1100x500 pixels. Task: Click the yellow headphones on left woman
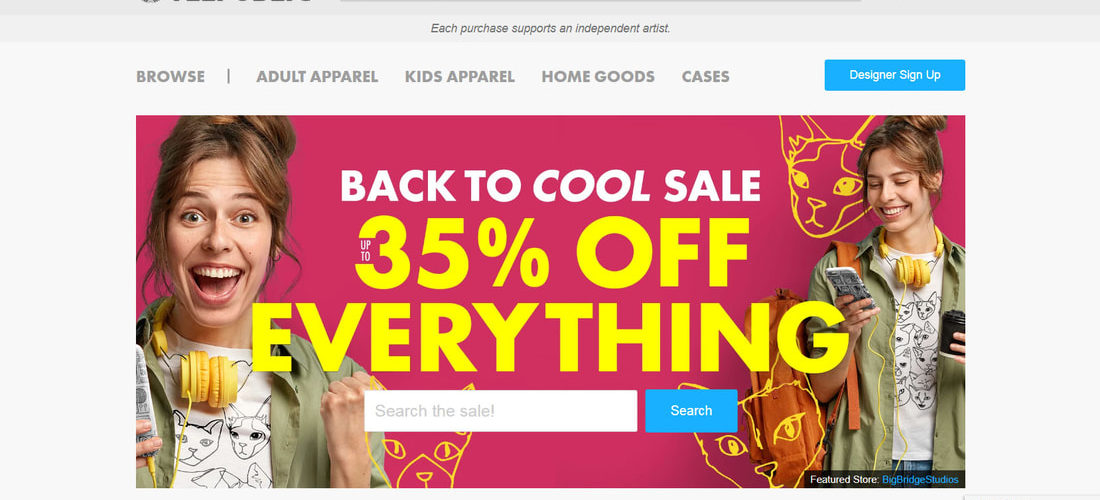tap(206, 375)
